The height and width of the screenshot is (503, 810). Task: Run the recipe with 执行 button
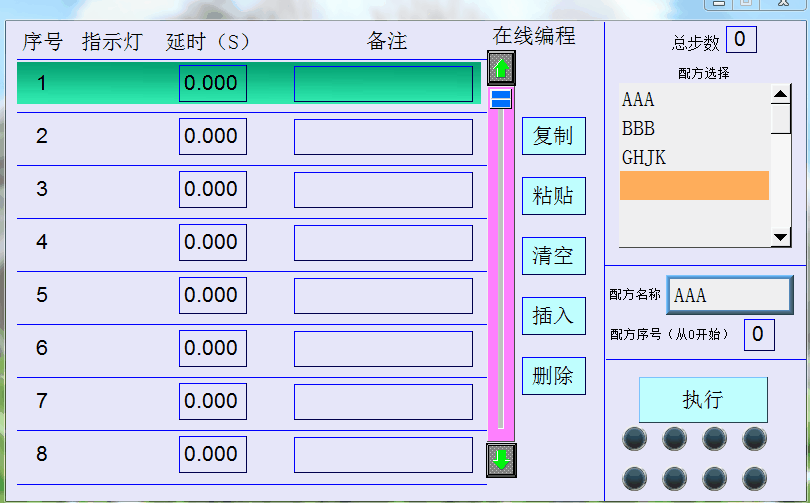(703, 399)
